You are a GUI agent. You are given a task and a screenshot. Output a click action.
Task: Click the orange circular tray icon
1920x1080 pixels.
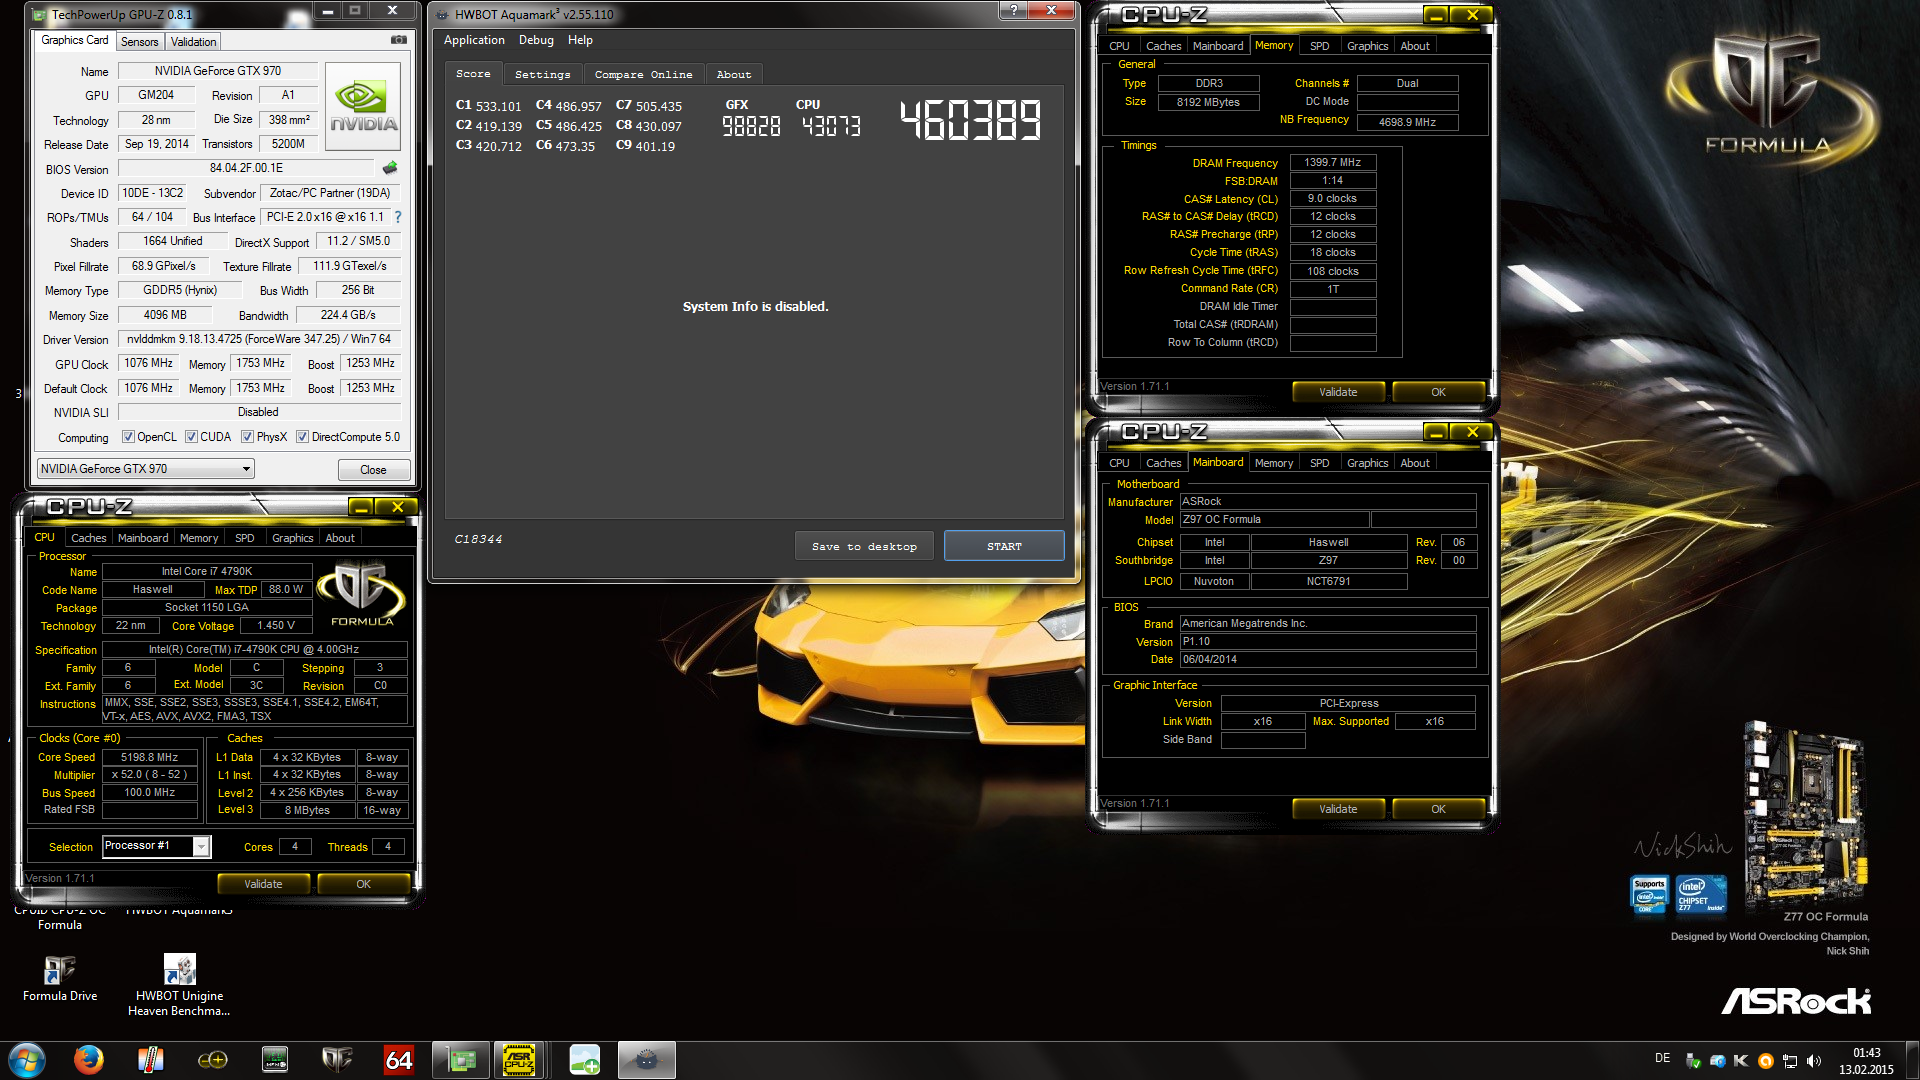pyautogui.click(x=1765, y=1061)
